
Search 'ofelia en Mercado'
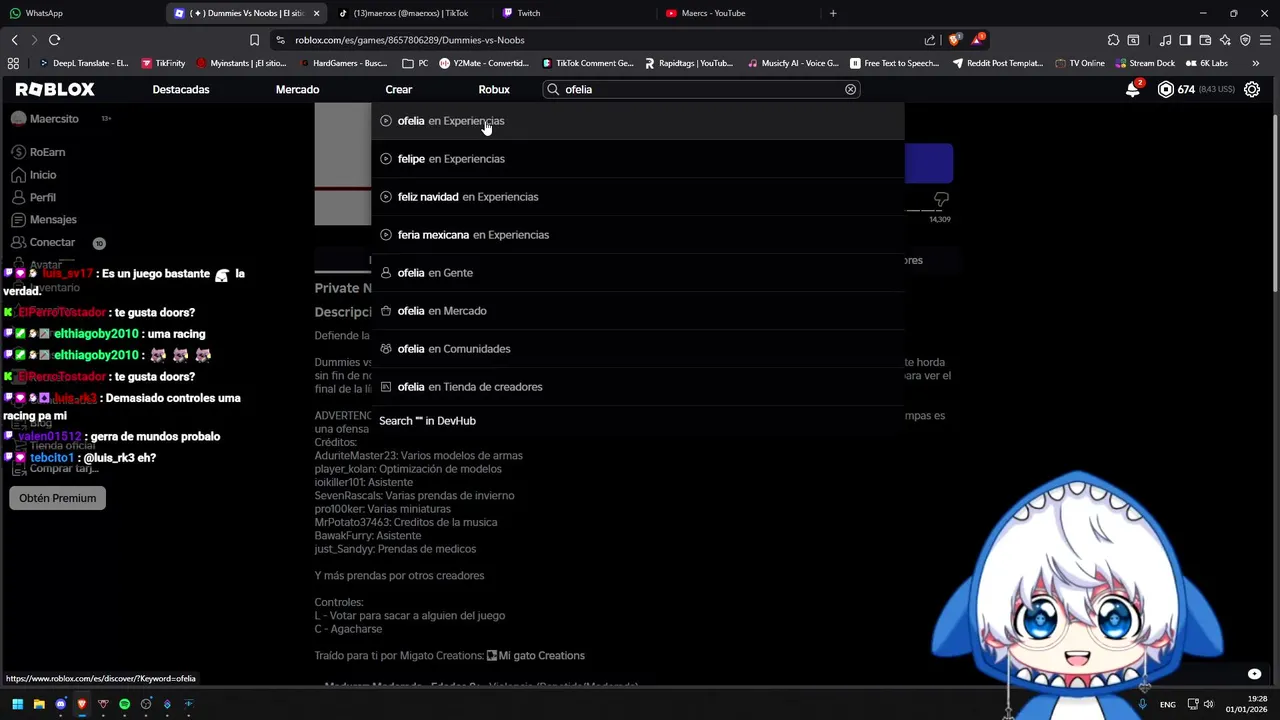tap(638, 311)
